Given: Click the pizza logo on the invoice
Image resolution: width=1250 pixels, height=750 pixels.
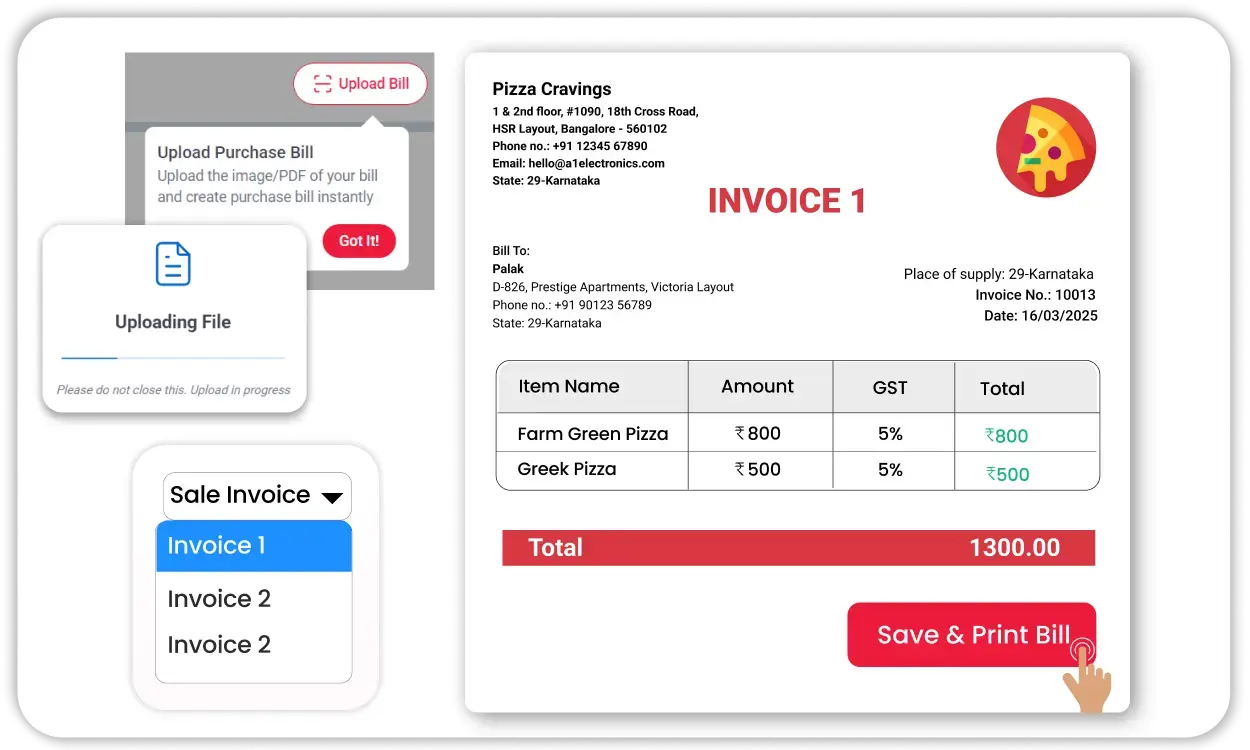Looking at the screenshot, I should click(1045, 147).
